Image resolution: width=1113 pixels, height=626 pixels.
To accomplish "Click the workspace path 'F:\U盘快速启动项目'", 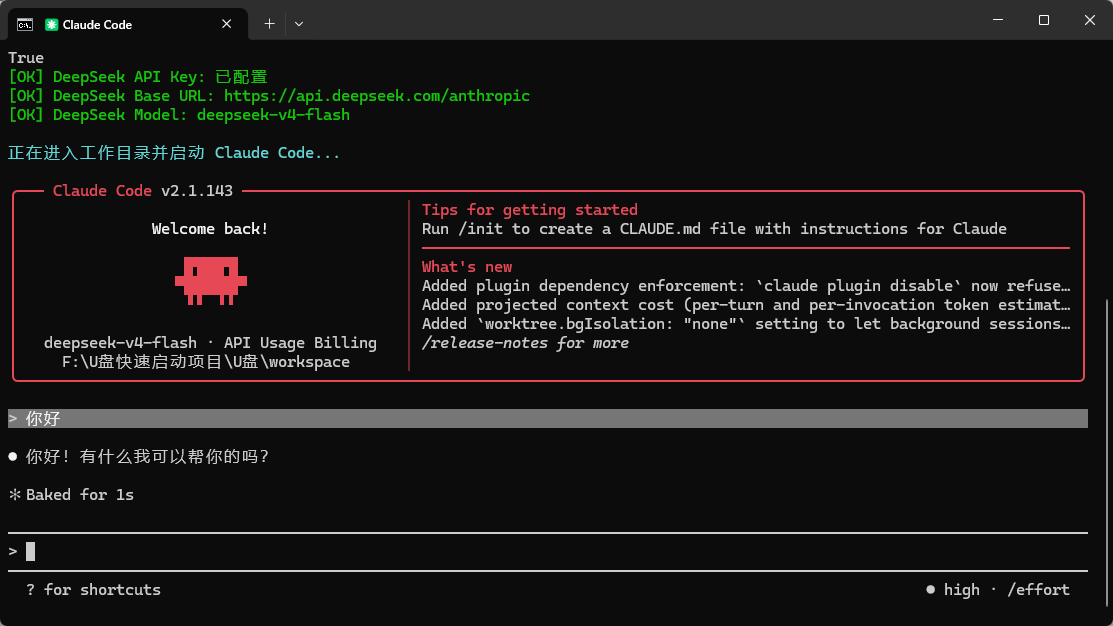I will pyautogui.click(x=206, y=362).
